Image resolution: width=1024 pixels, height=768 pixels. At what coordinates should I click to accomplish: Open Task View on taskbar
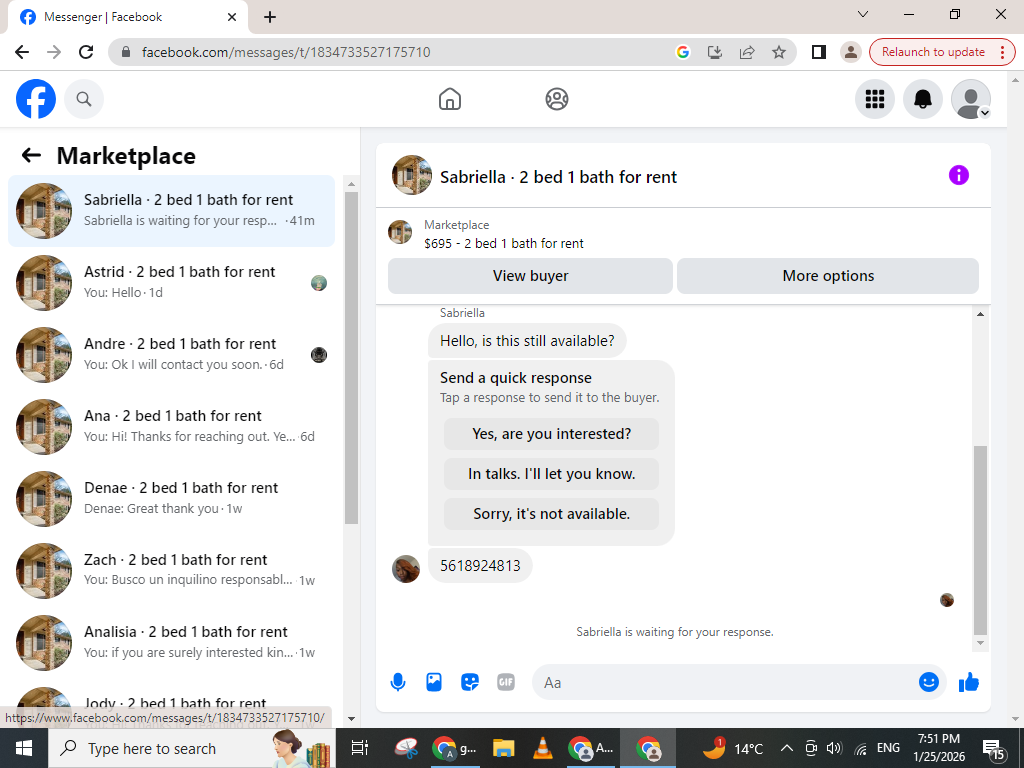pos(359,748)
